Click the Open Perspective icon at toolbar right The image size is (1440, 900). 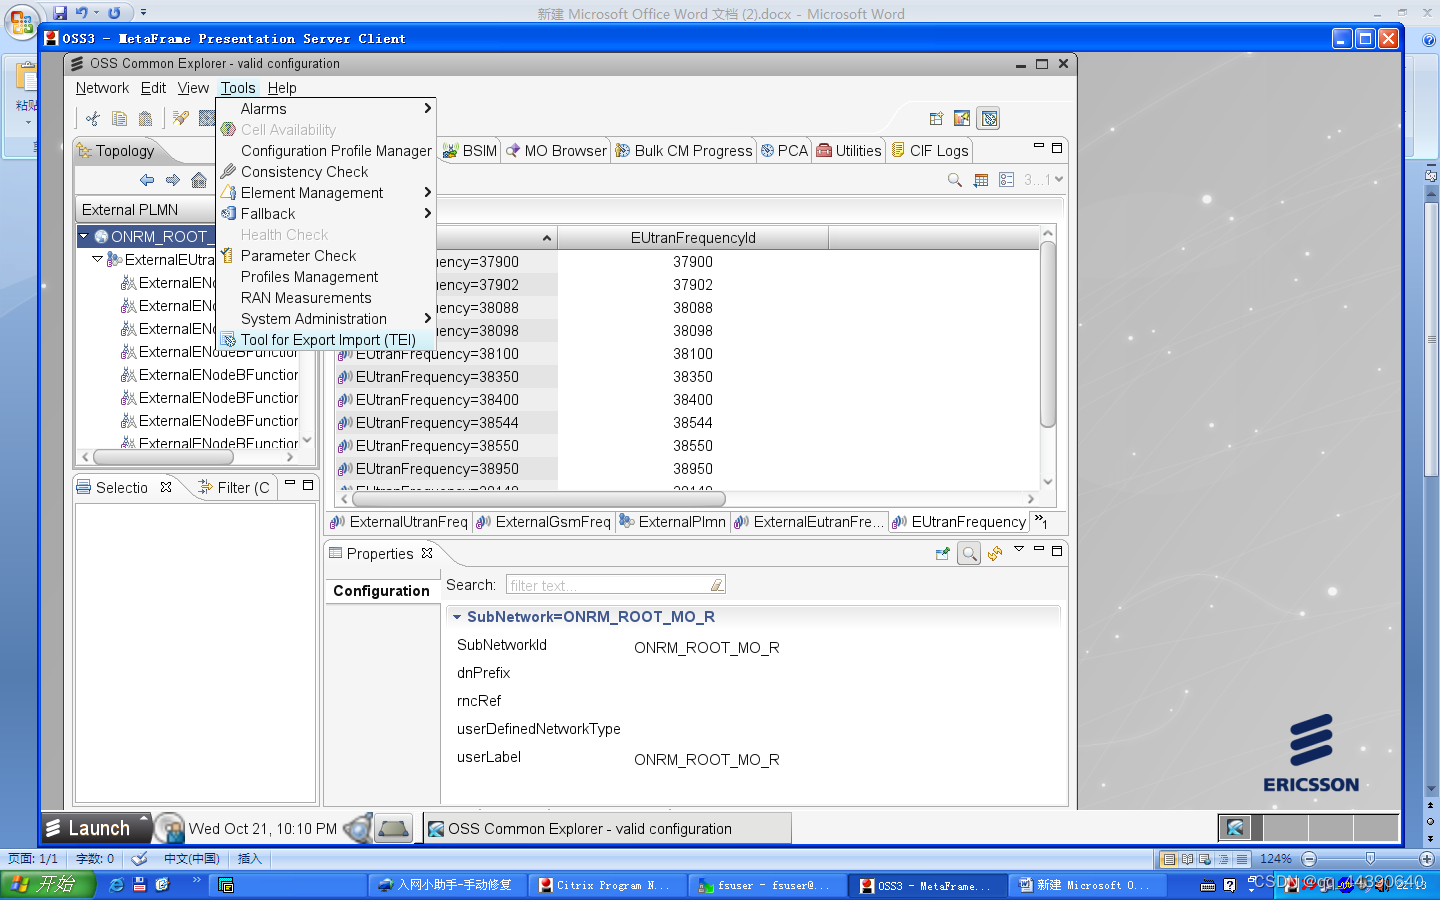936,118
